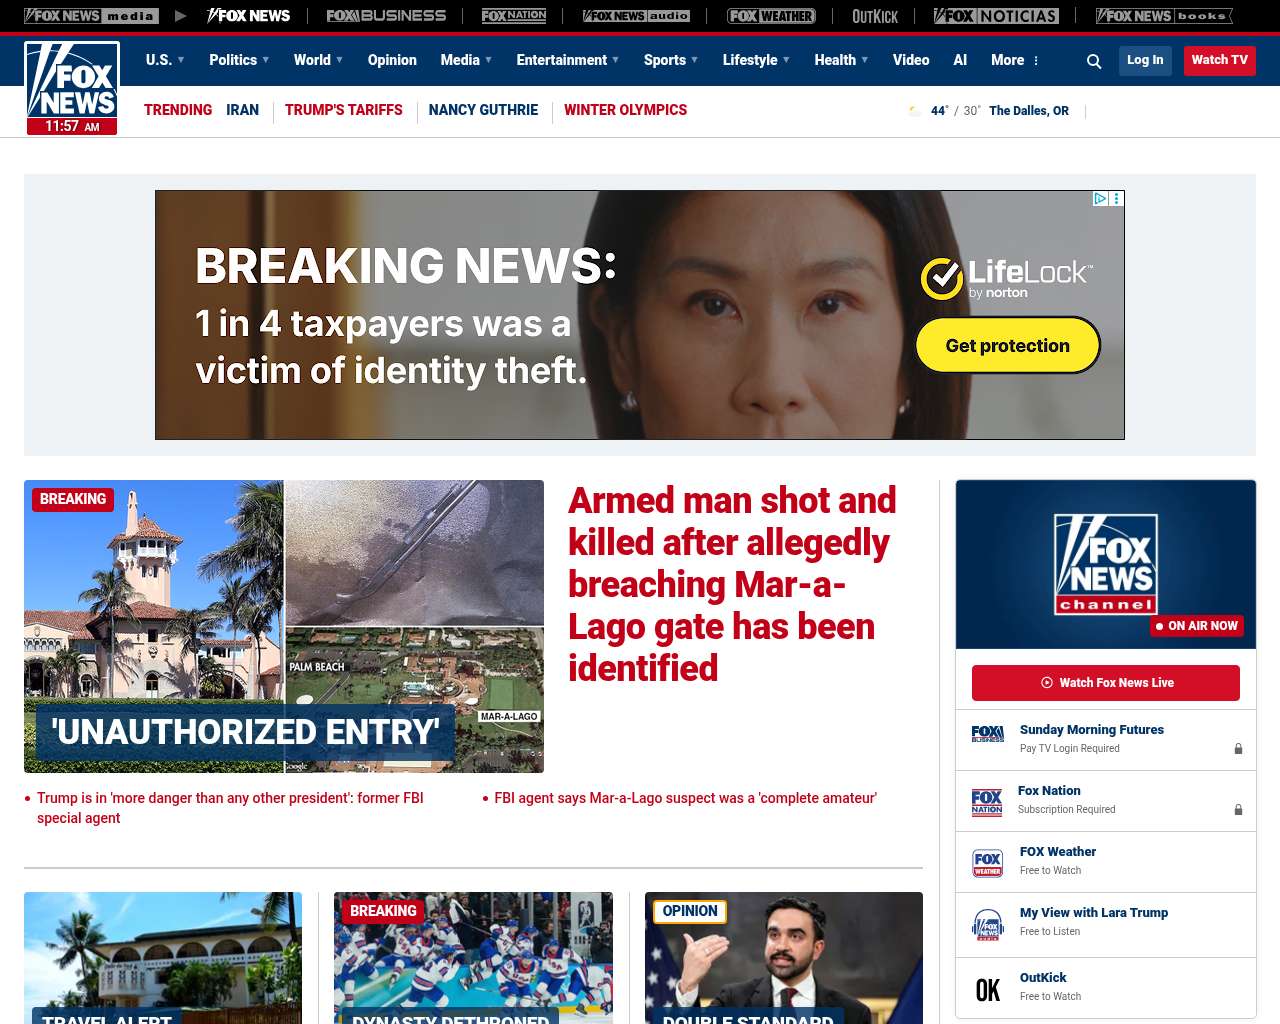The image size is (1280, 1024).
Task: Open Fox Noticias in top network bar
Action: (x=996, y=16)
